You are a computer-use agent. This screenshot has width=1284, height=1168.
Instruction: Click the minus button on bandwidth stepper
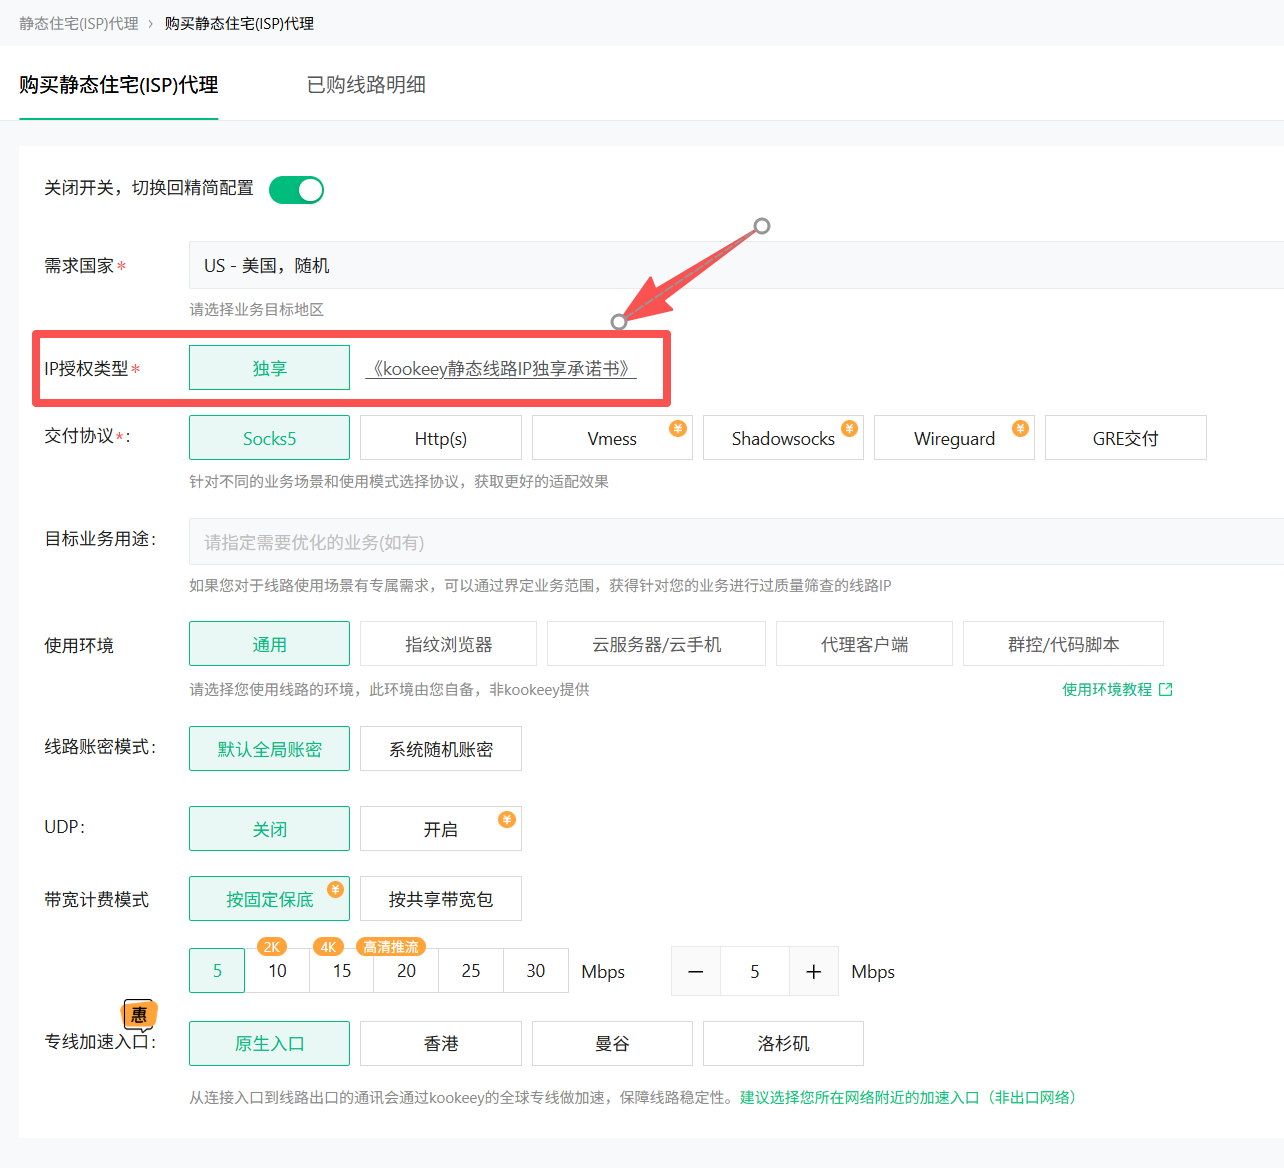coord(696,972)
